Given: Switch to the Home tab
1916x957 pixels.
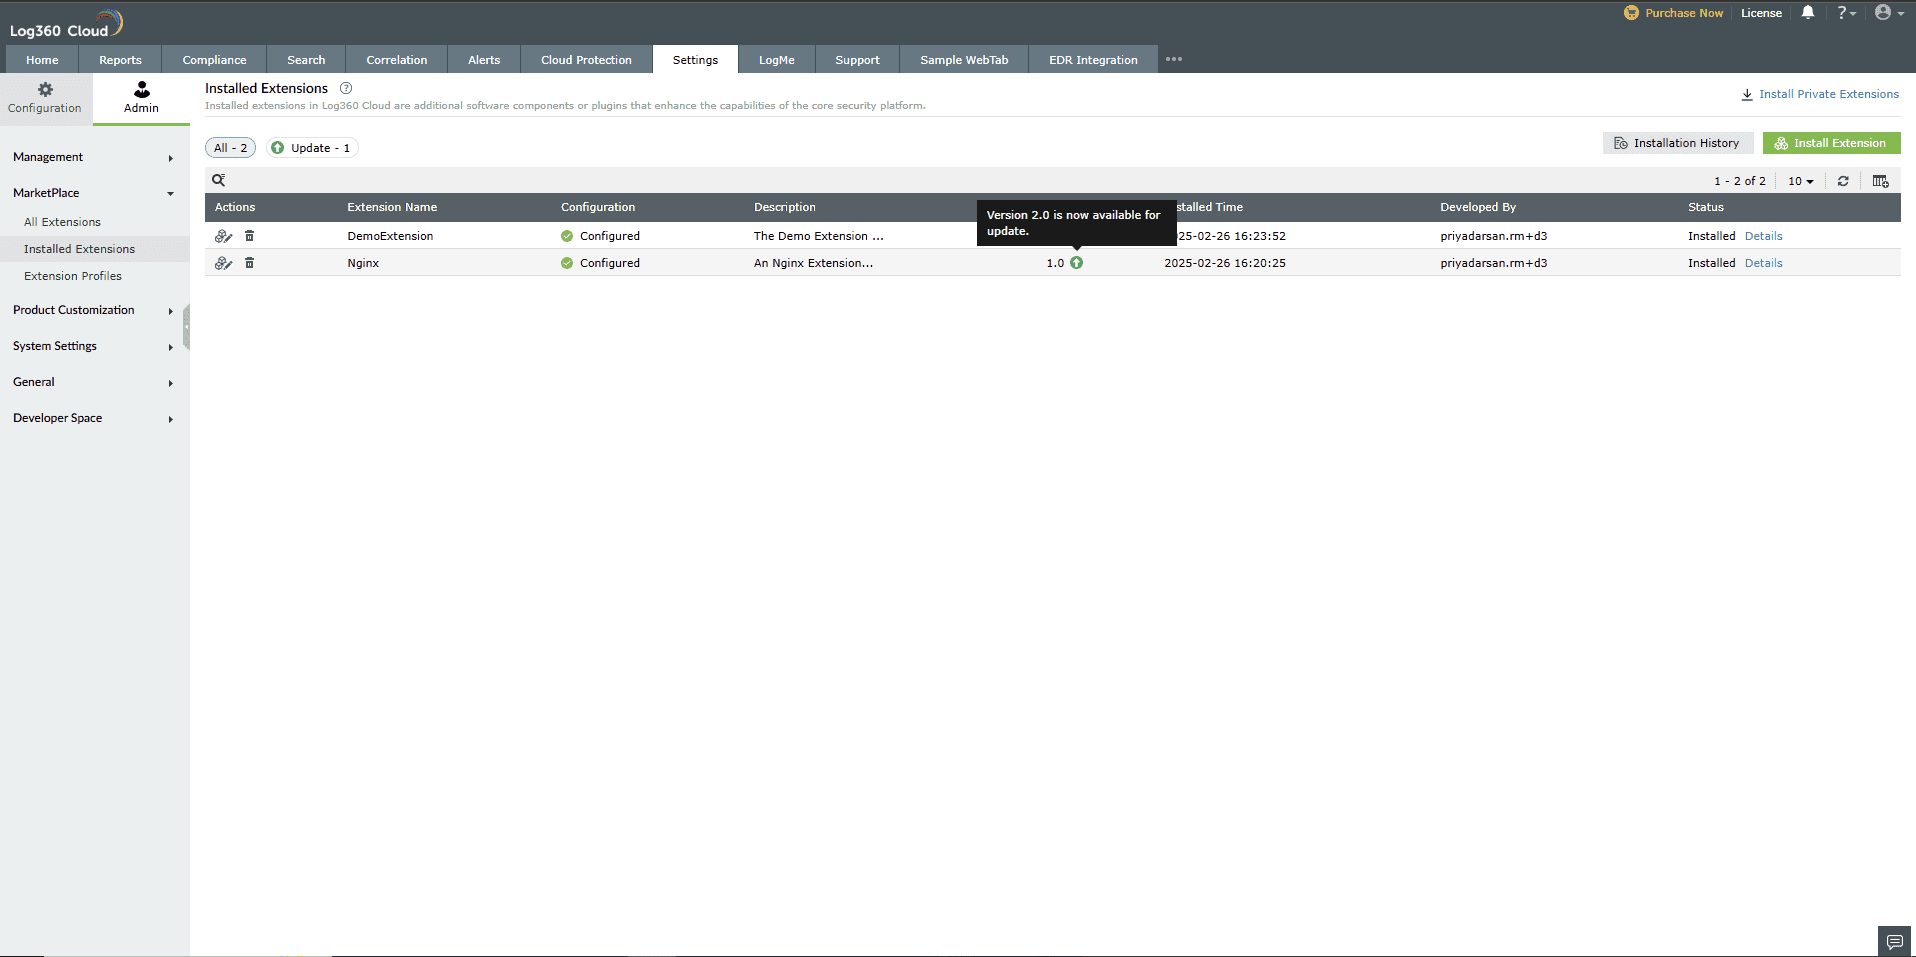Looking at the screenshot, I should click(x=42, y=60).
